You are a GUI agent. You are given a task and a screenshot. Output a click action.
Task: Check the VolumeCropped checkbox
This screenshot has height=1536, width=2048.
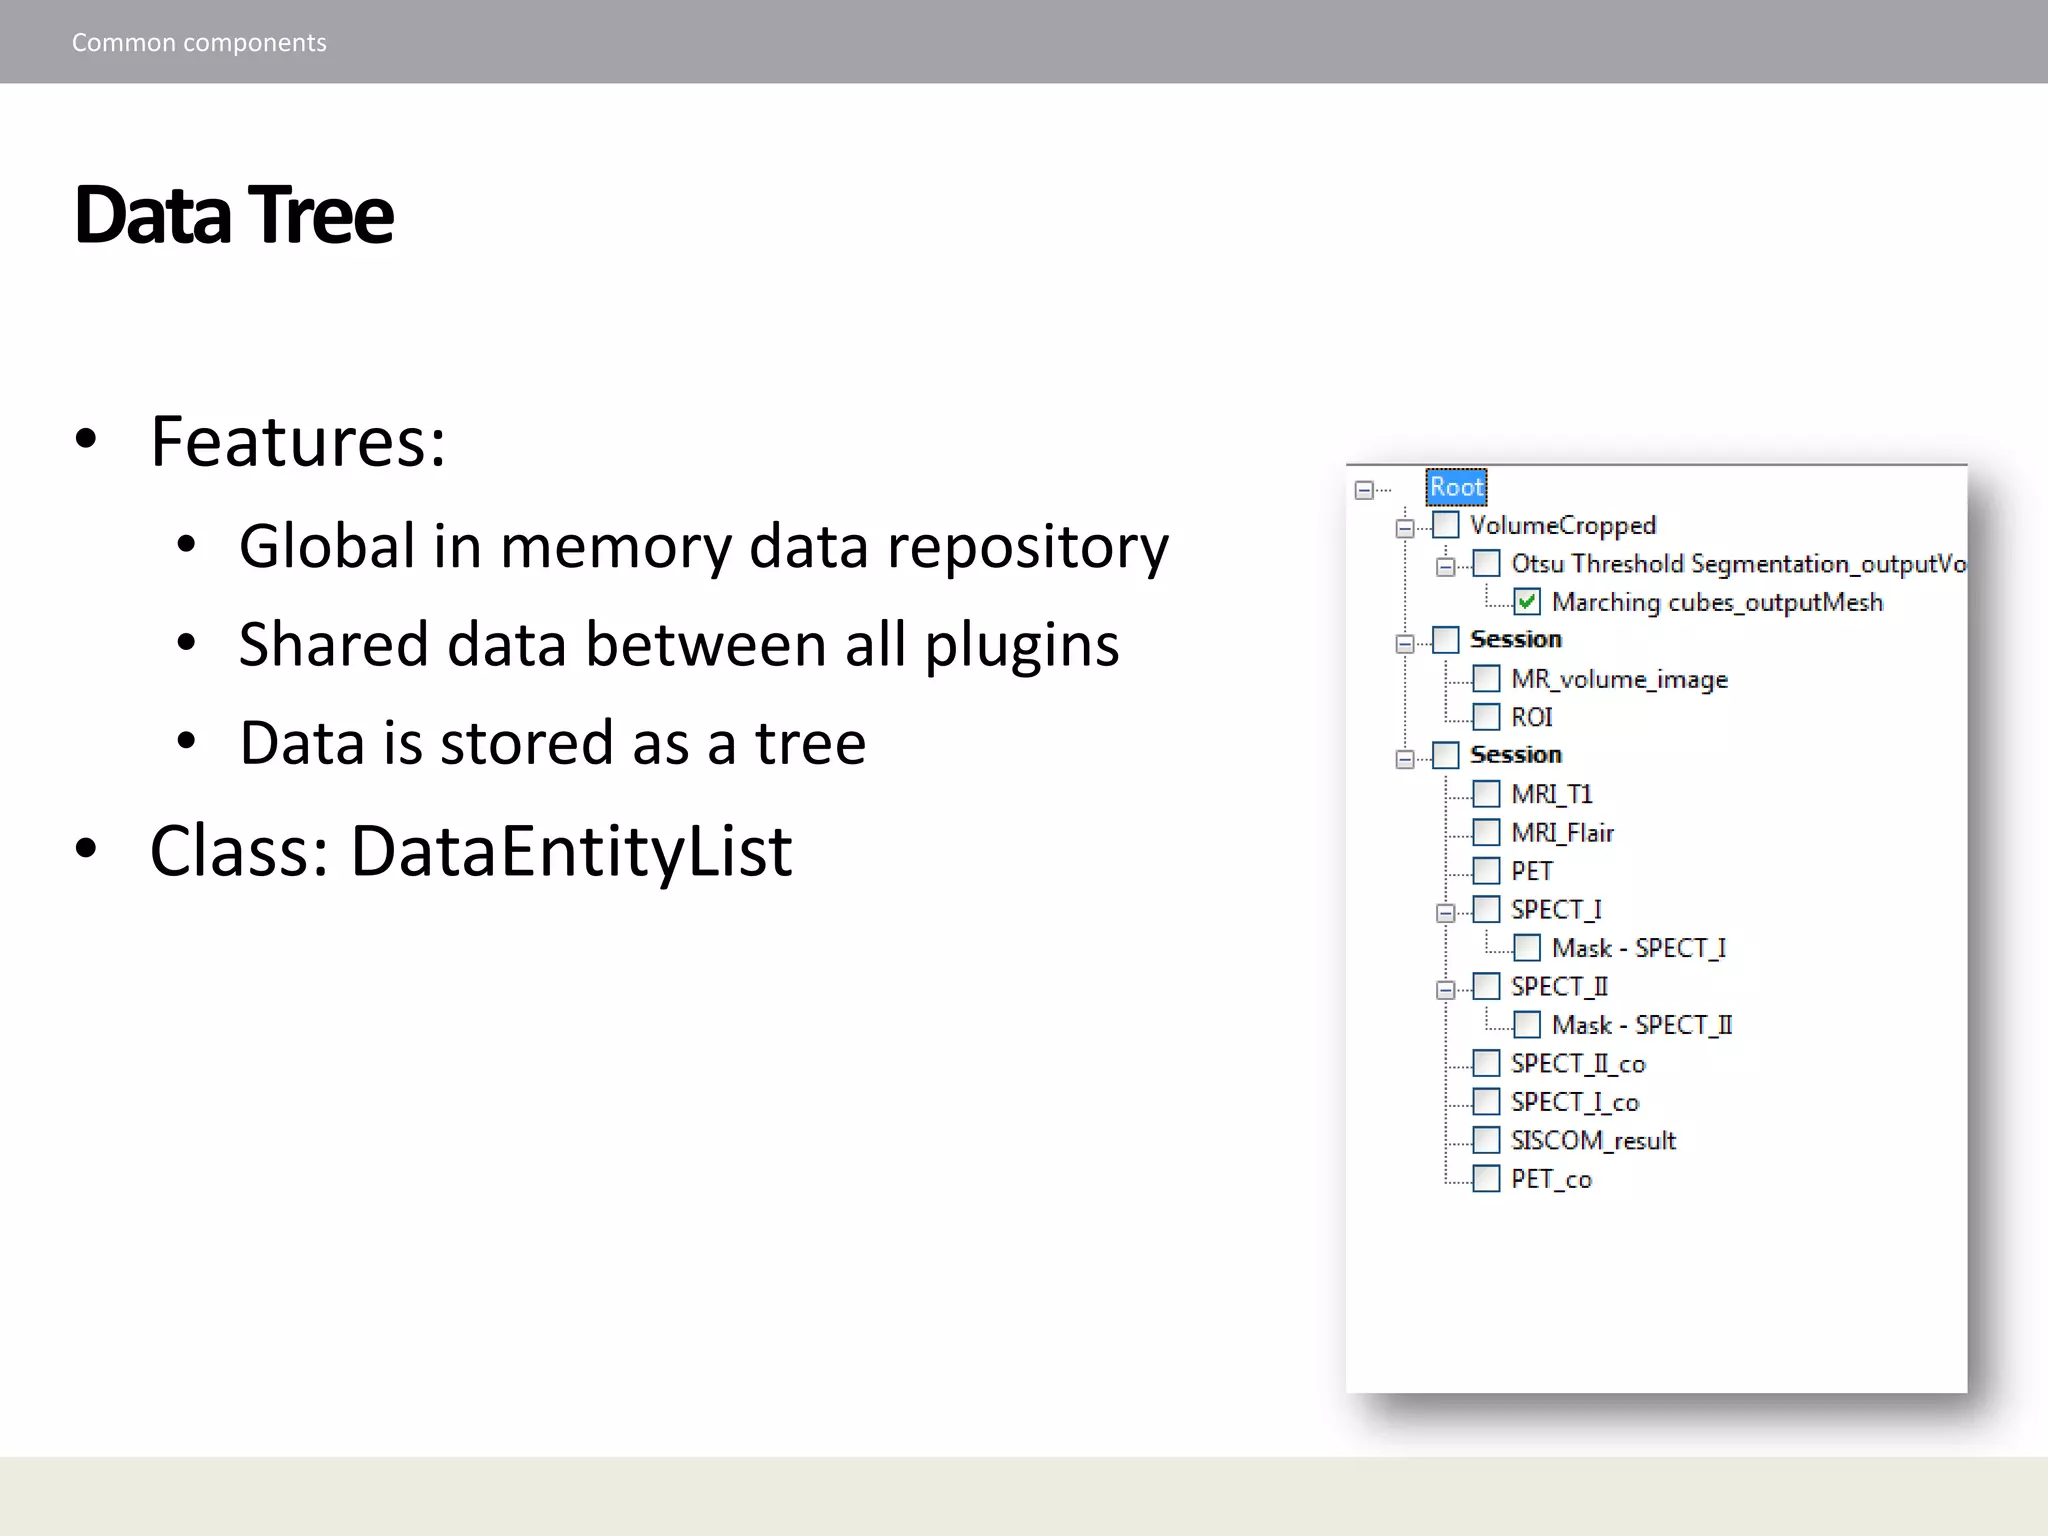(1446, 525)
